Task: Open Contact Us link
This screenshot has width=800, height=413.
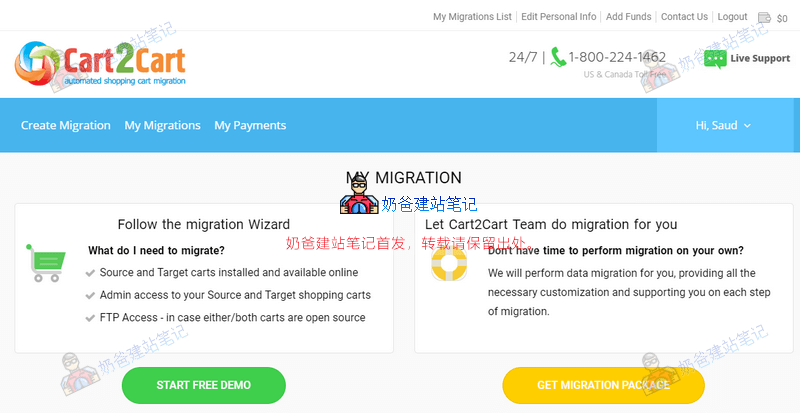Action: point(684,17)
